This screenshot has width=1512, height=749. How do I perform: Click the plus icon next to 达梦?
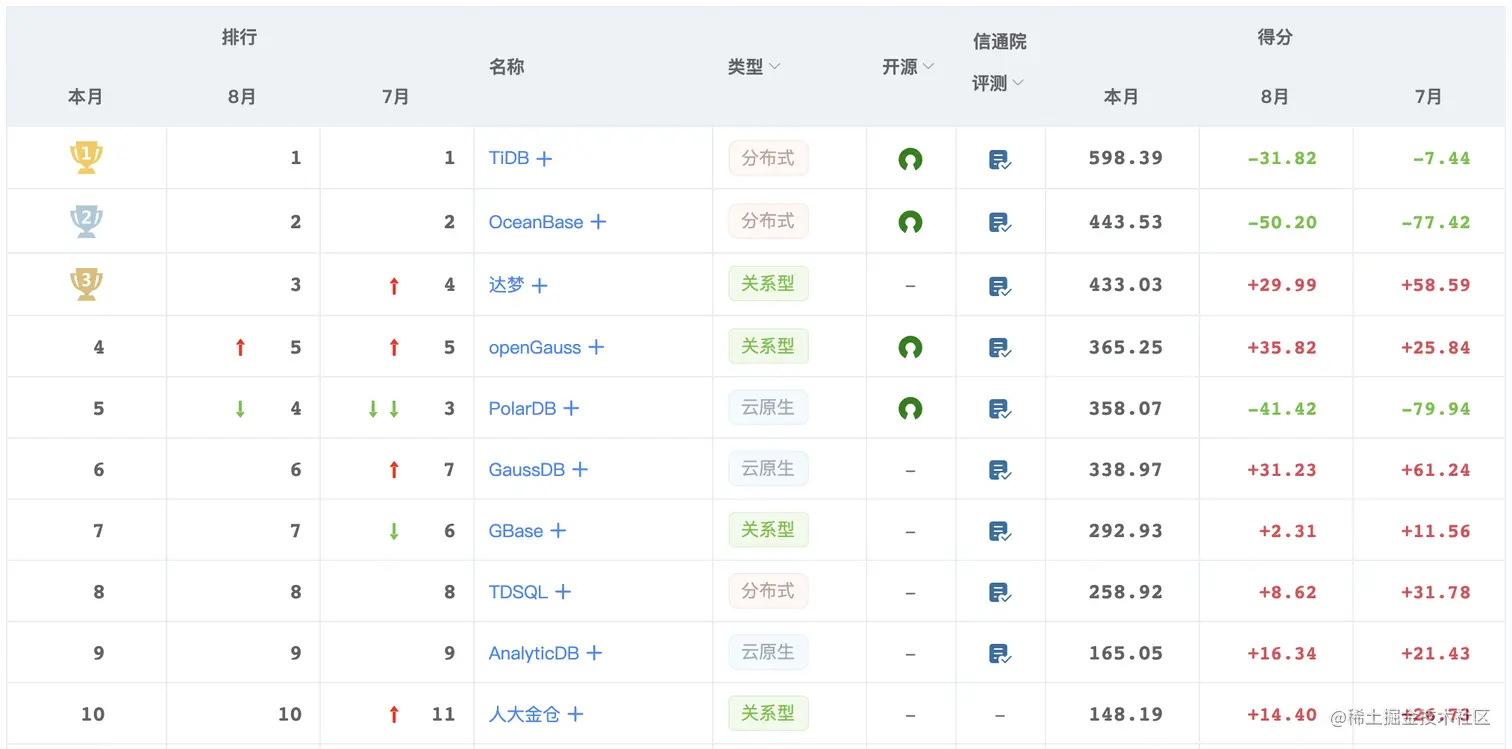pos(540,286)
